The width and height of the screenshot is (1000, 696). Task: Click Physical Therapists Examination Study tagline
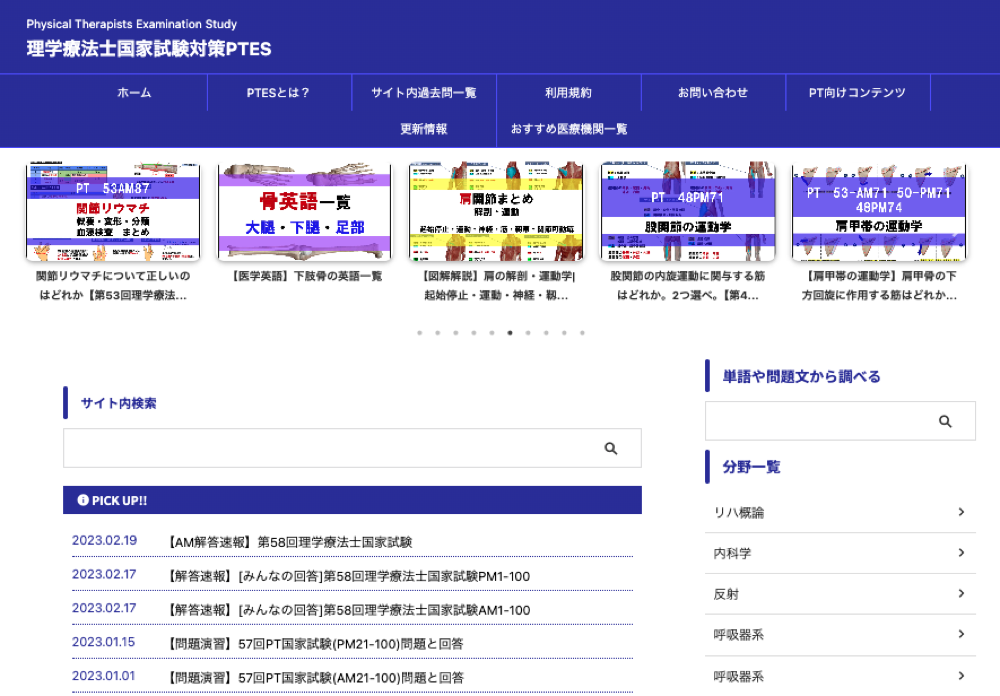tap(131, 24)
